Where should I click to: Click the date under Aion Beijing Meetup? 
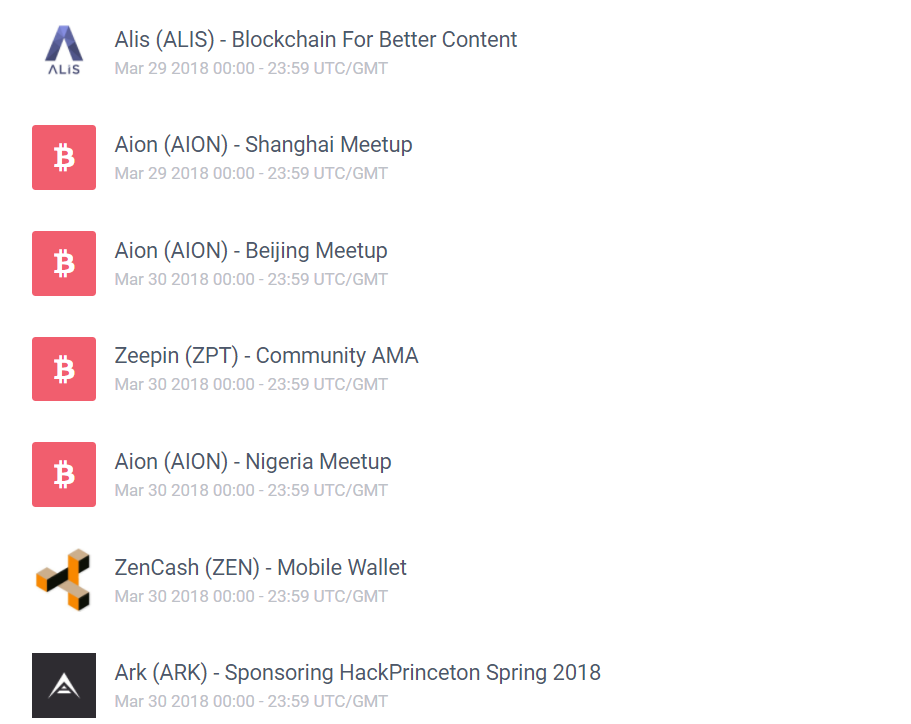[251, 280]
